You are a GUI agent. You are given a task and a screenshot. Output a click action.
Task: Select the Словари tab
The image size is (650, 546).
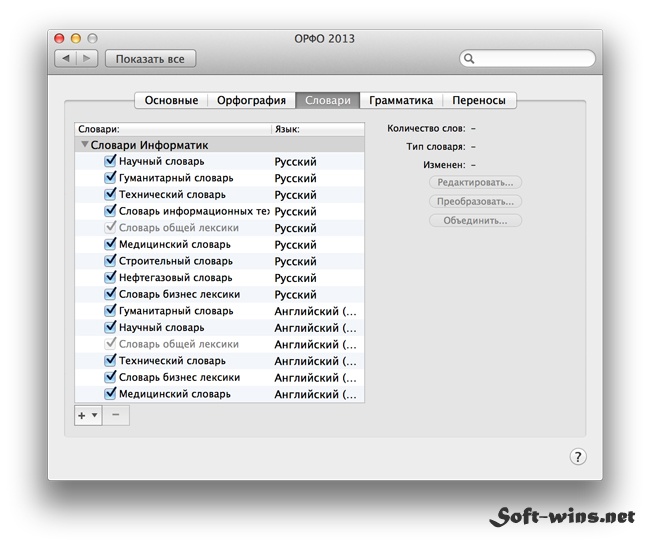[327, 100]
